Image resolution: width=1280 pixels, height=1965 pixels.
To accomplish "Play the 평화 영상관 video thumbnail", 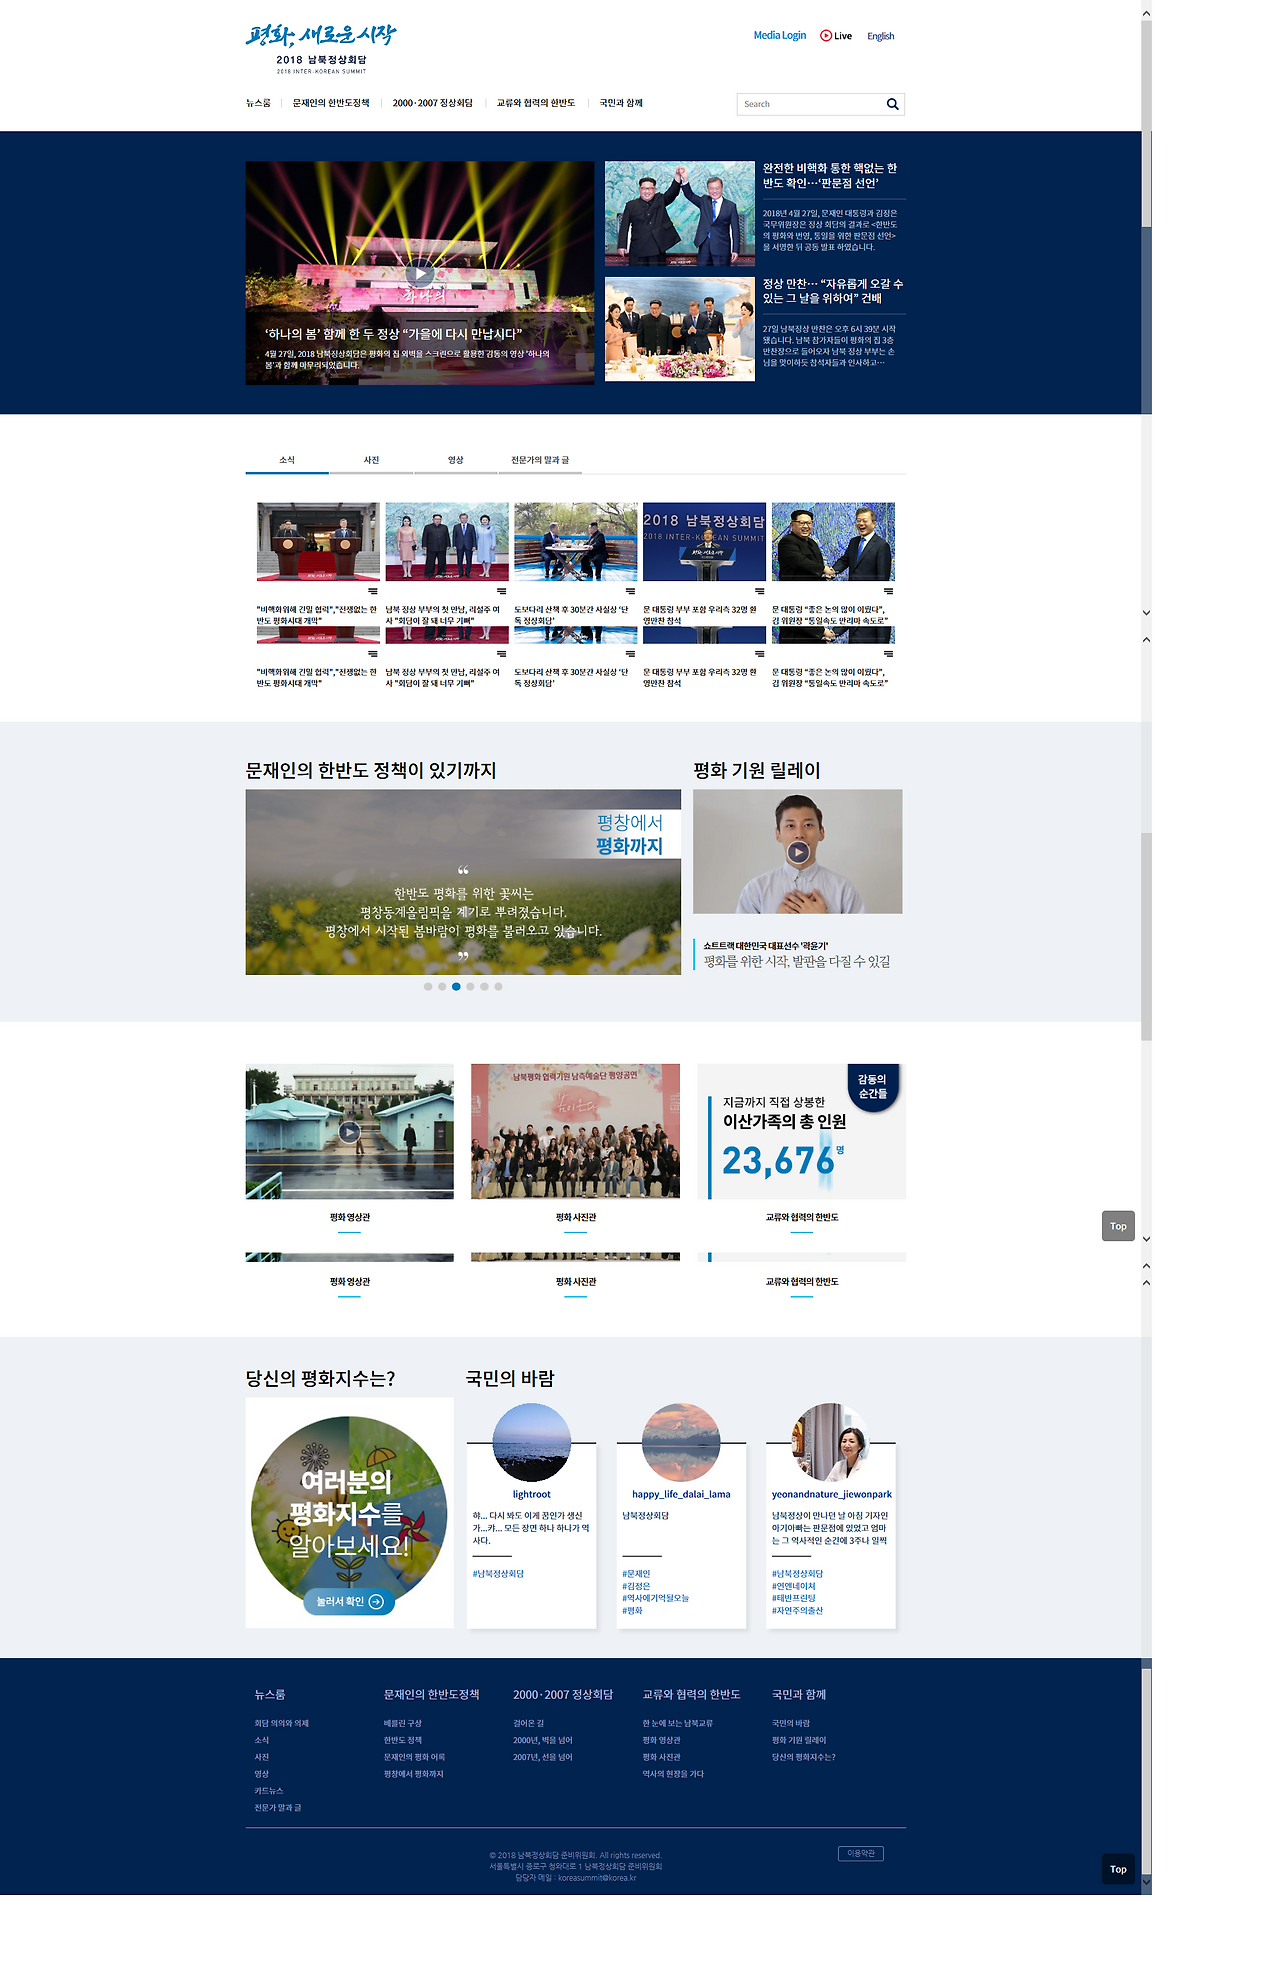I will point(348,1132).
